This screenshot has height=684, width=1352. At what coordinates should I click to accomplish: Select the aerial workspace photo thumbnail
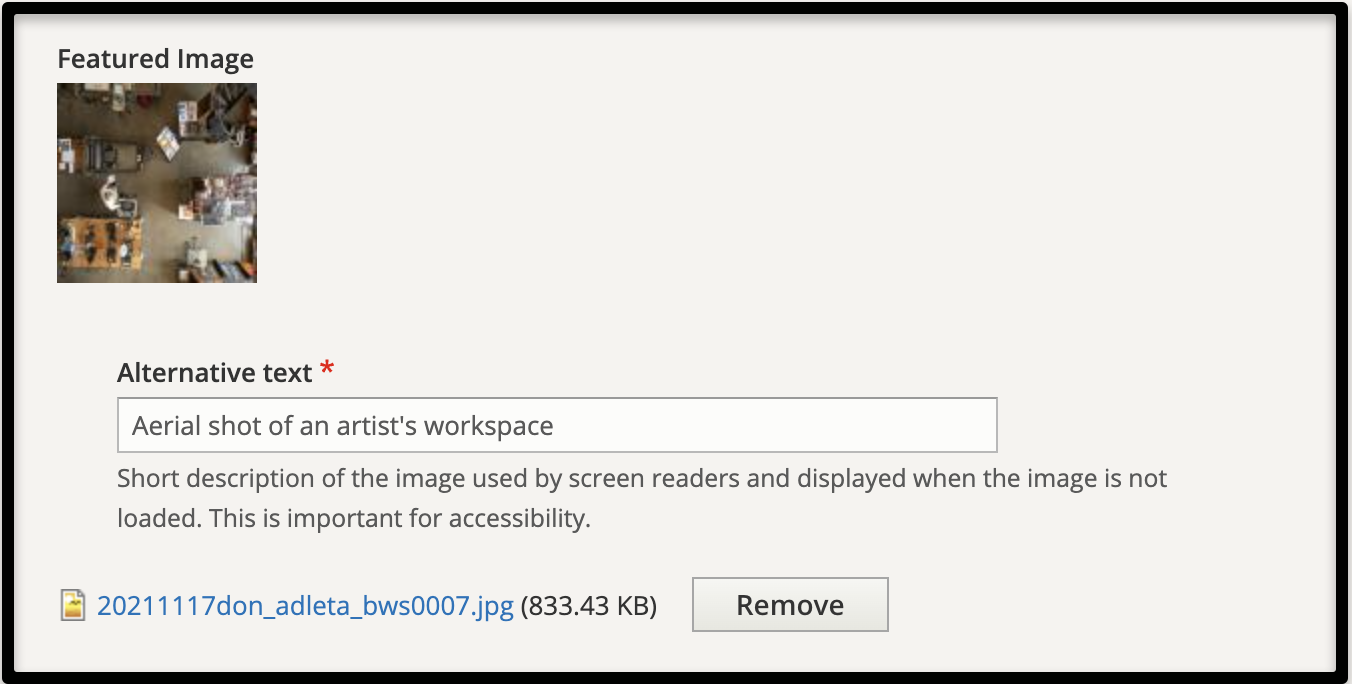tap(157, 183)
